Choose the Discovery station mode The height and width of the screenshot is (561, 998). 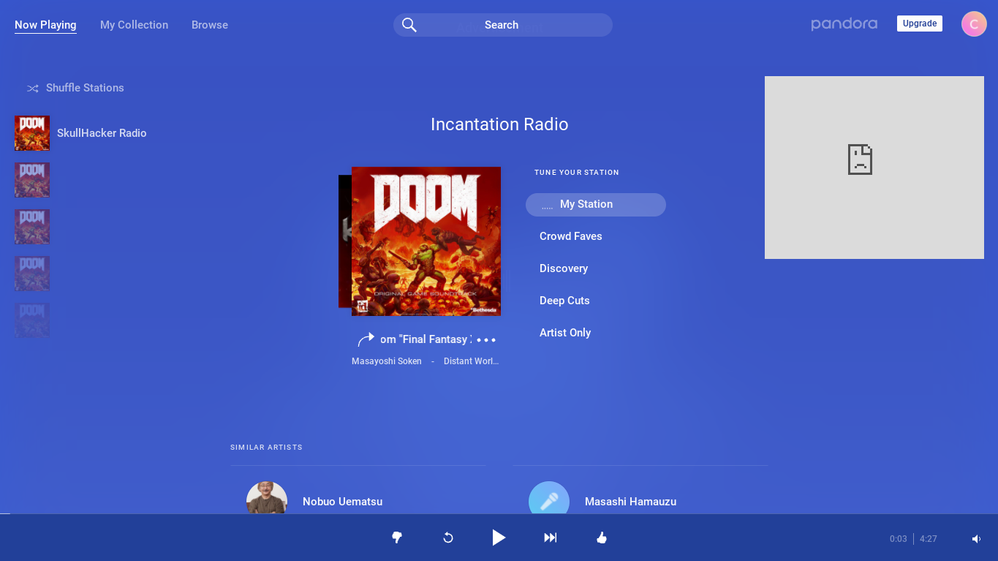click(563, 269)
